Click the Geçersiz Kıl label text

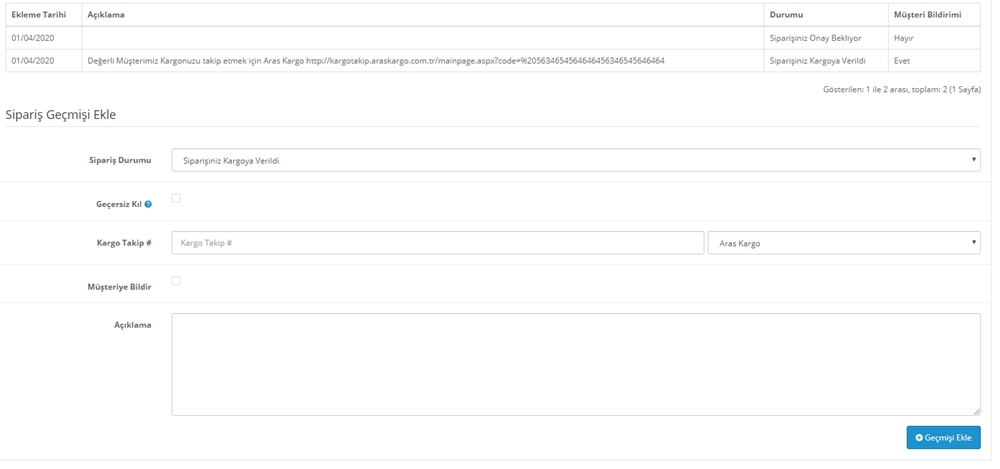(x=119, y=204)
